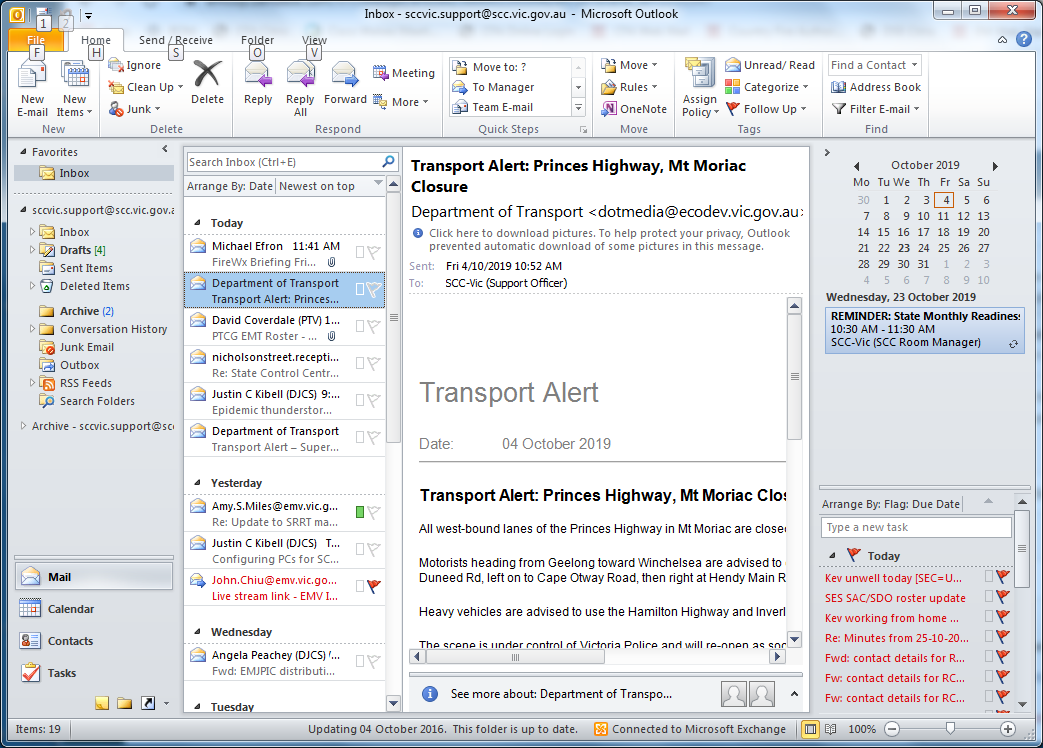
Task: Click the Delete icon in ribbon
Action: (x=207, y=76)
